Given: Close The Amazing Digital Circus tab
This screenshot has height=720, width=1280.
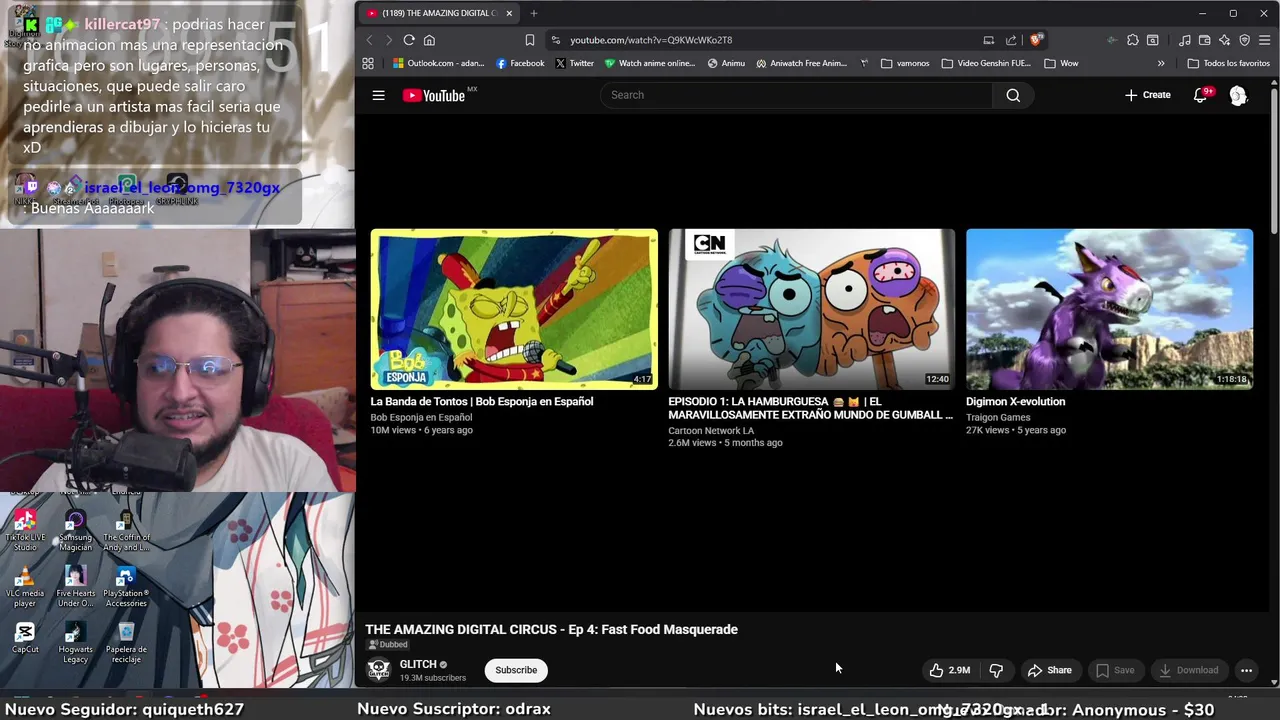Looking at the screenshot, I should 509,13.
